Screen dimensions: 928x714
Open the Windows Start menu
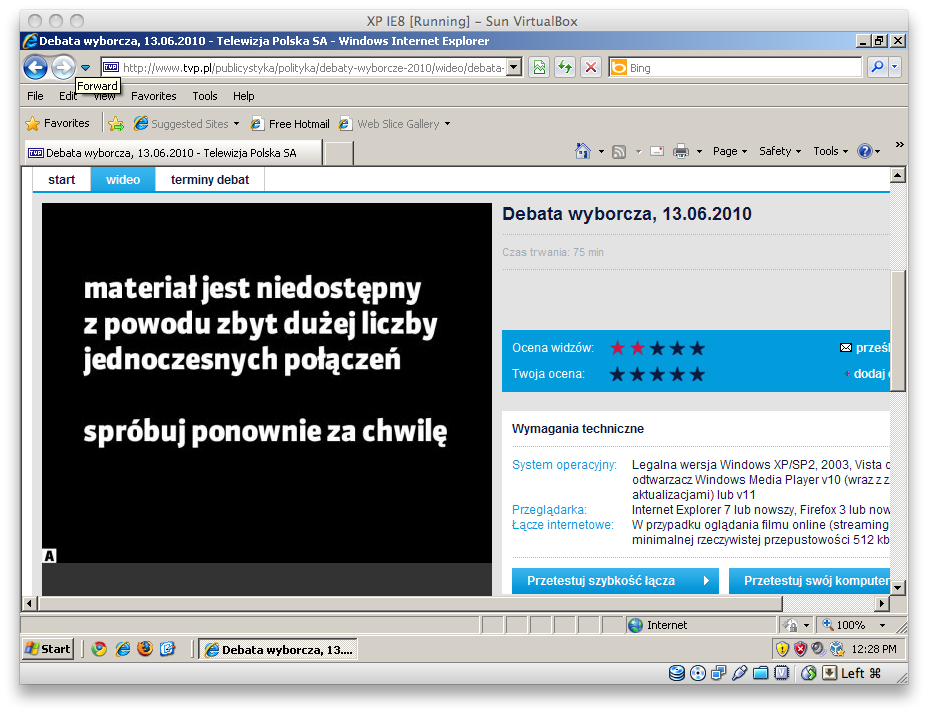47,649
